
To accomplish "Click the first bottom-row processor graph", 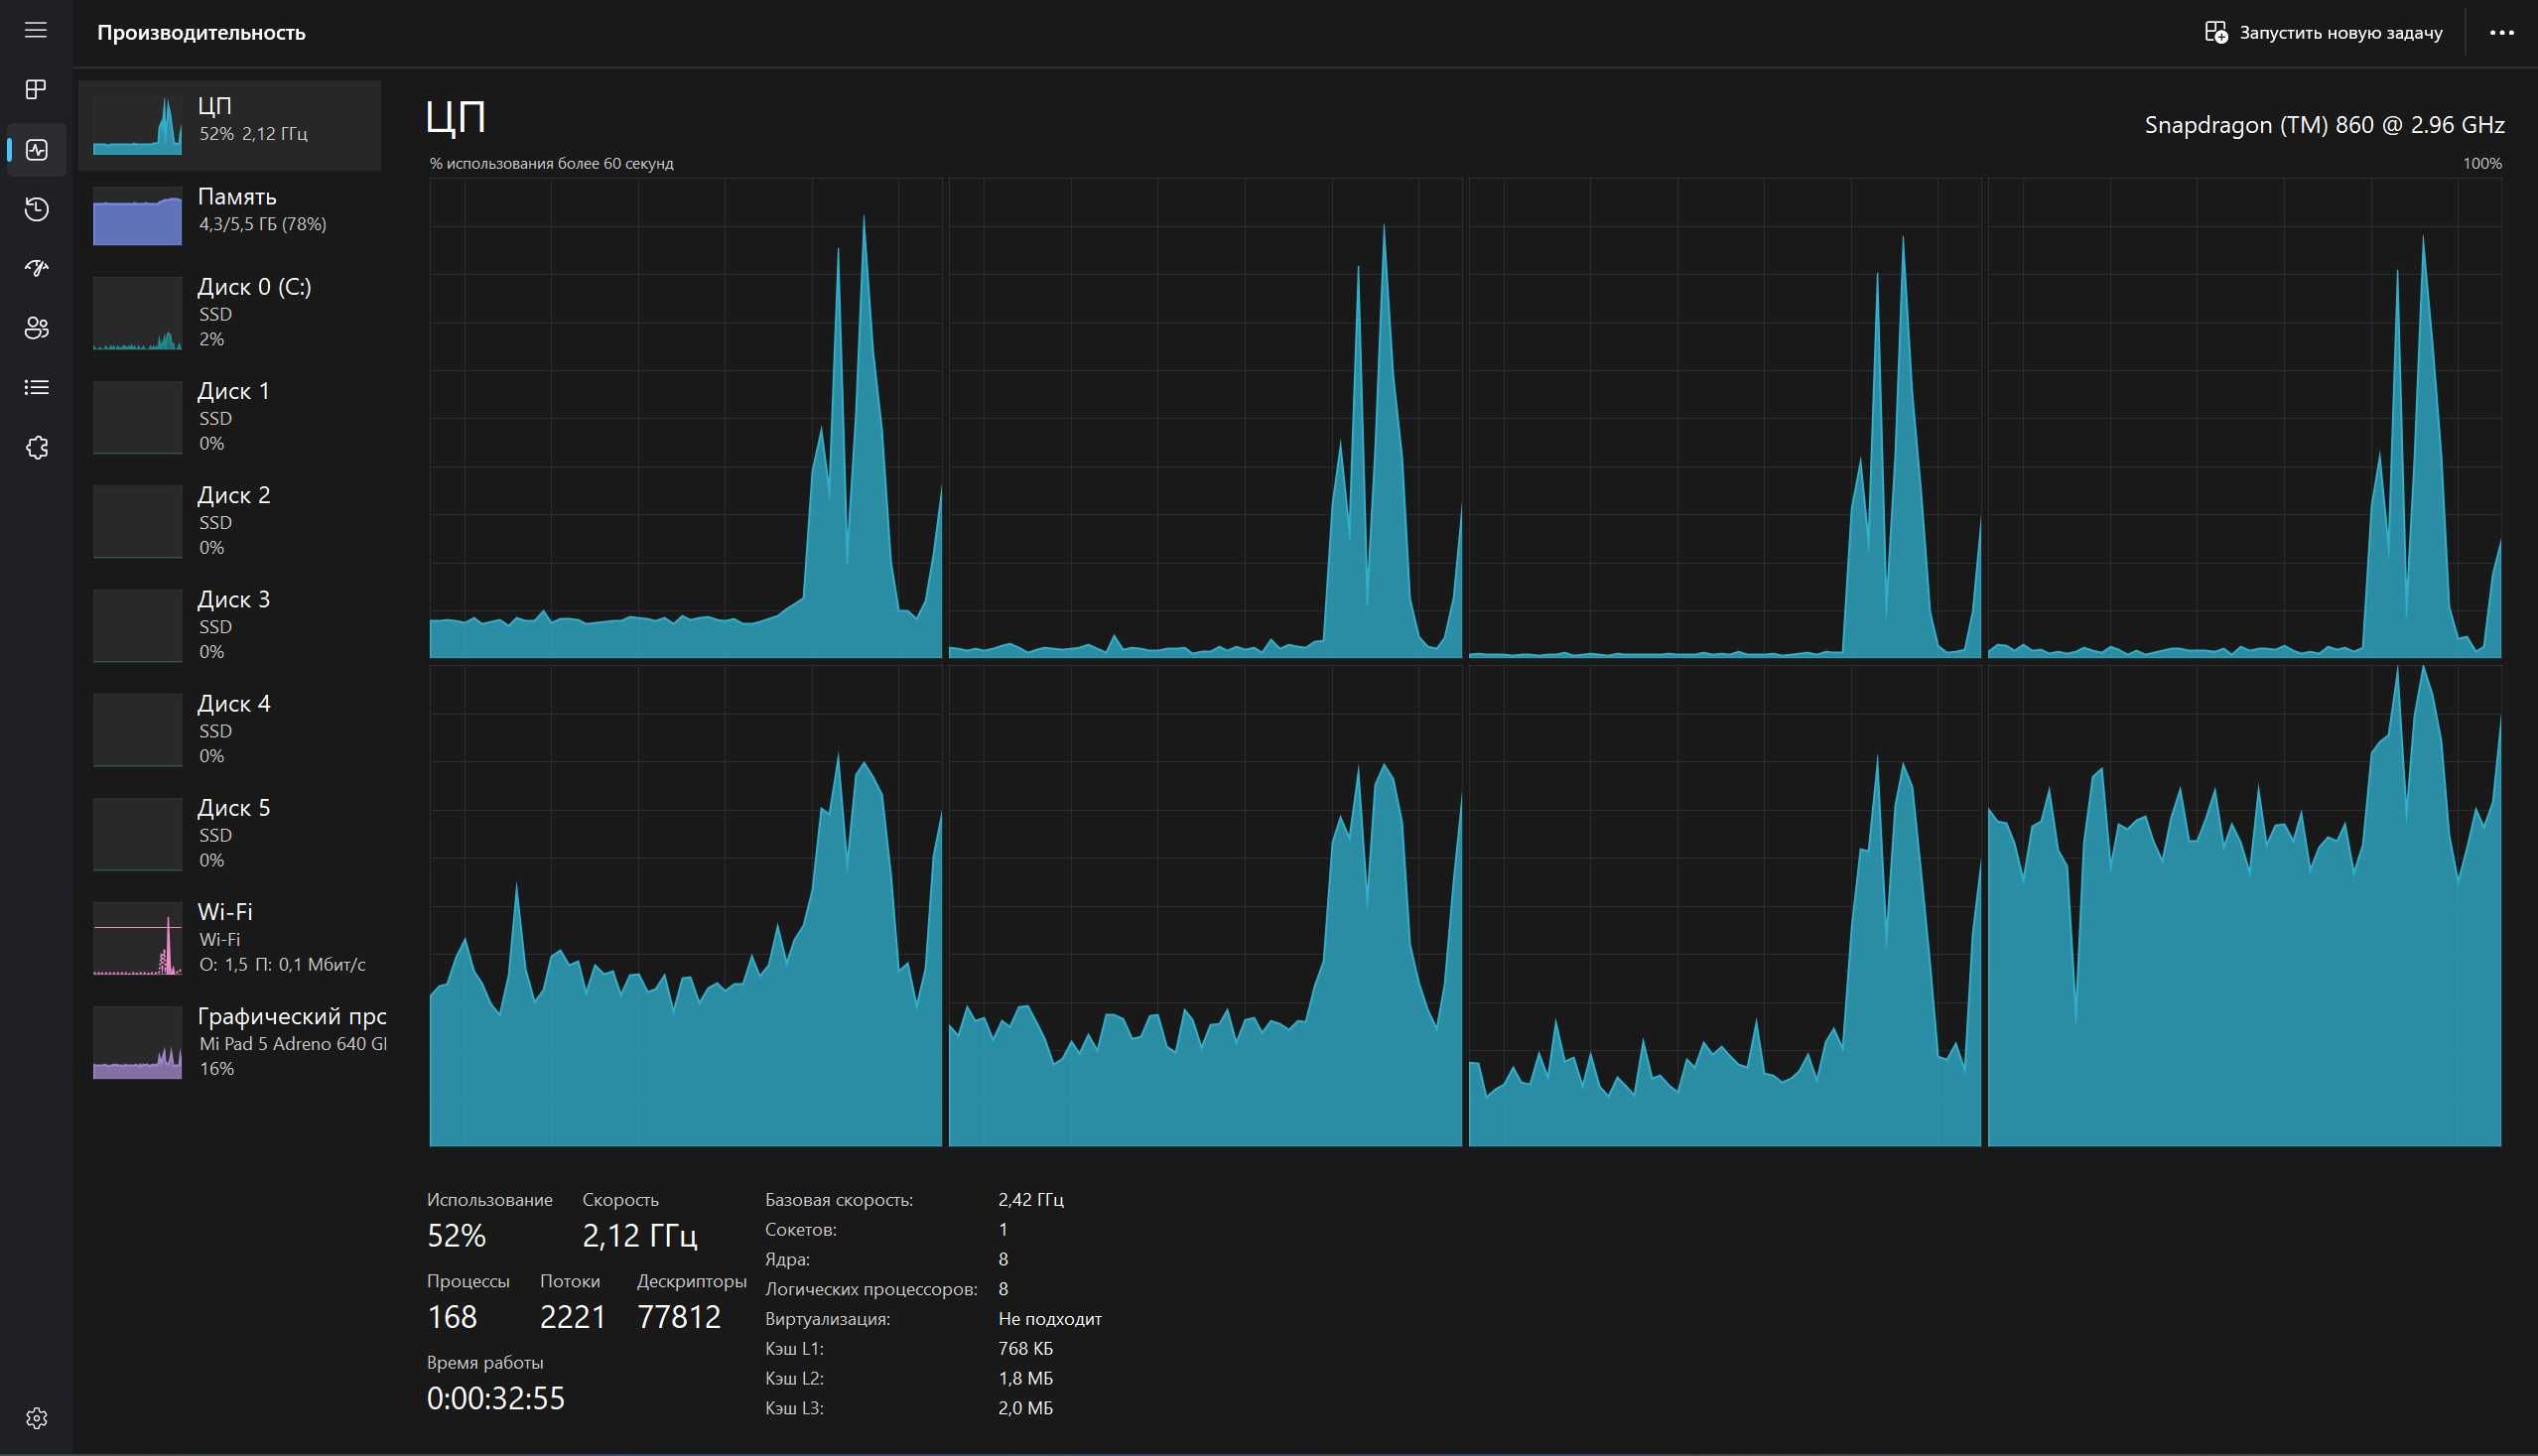I will [x=685, y=906].
